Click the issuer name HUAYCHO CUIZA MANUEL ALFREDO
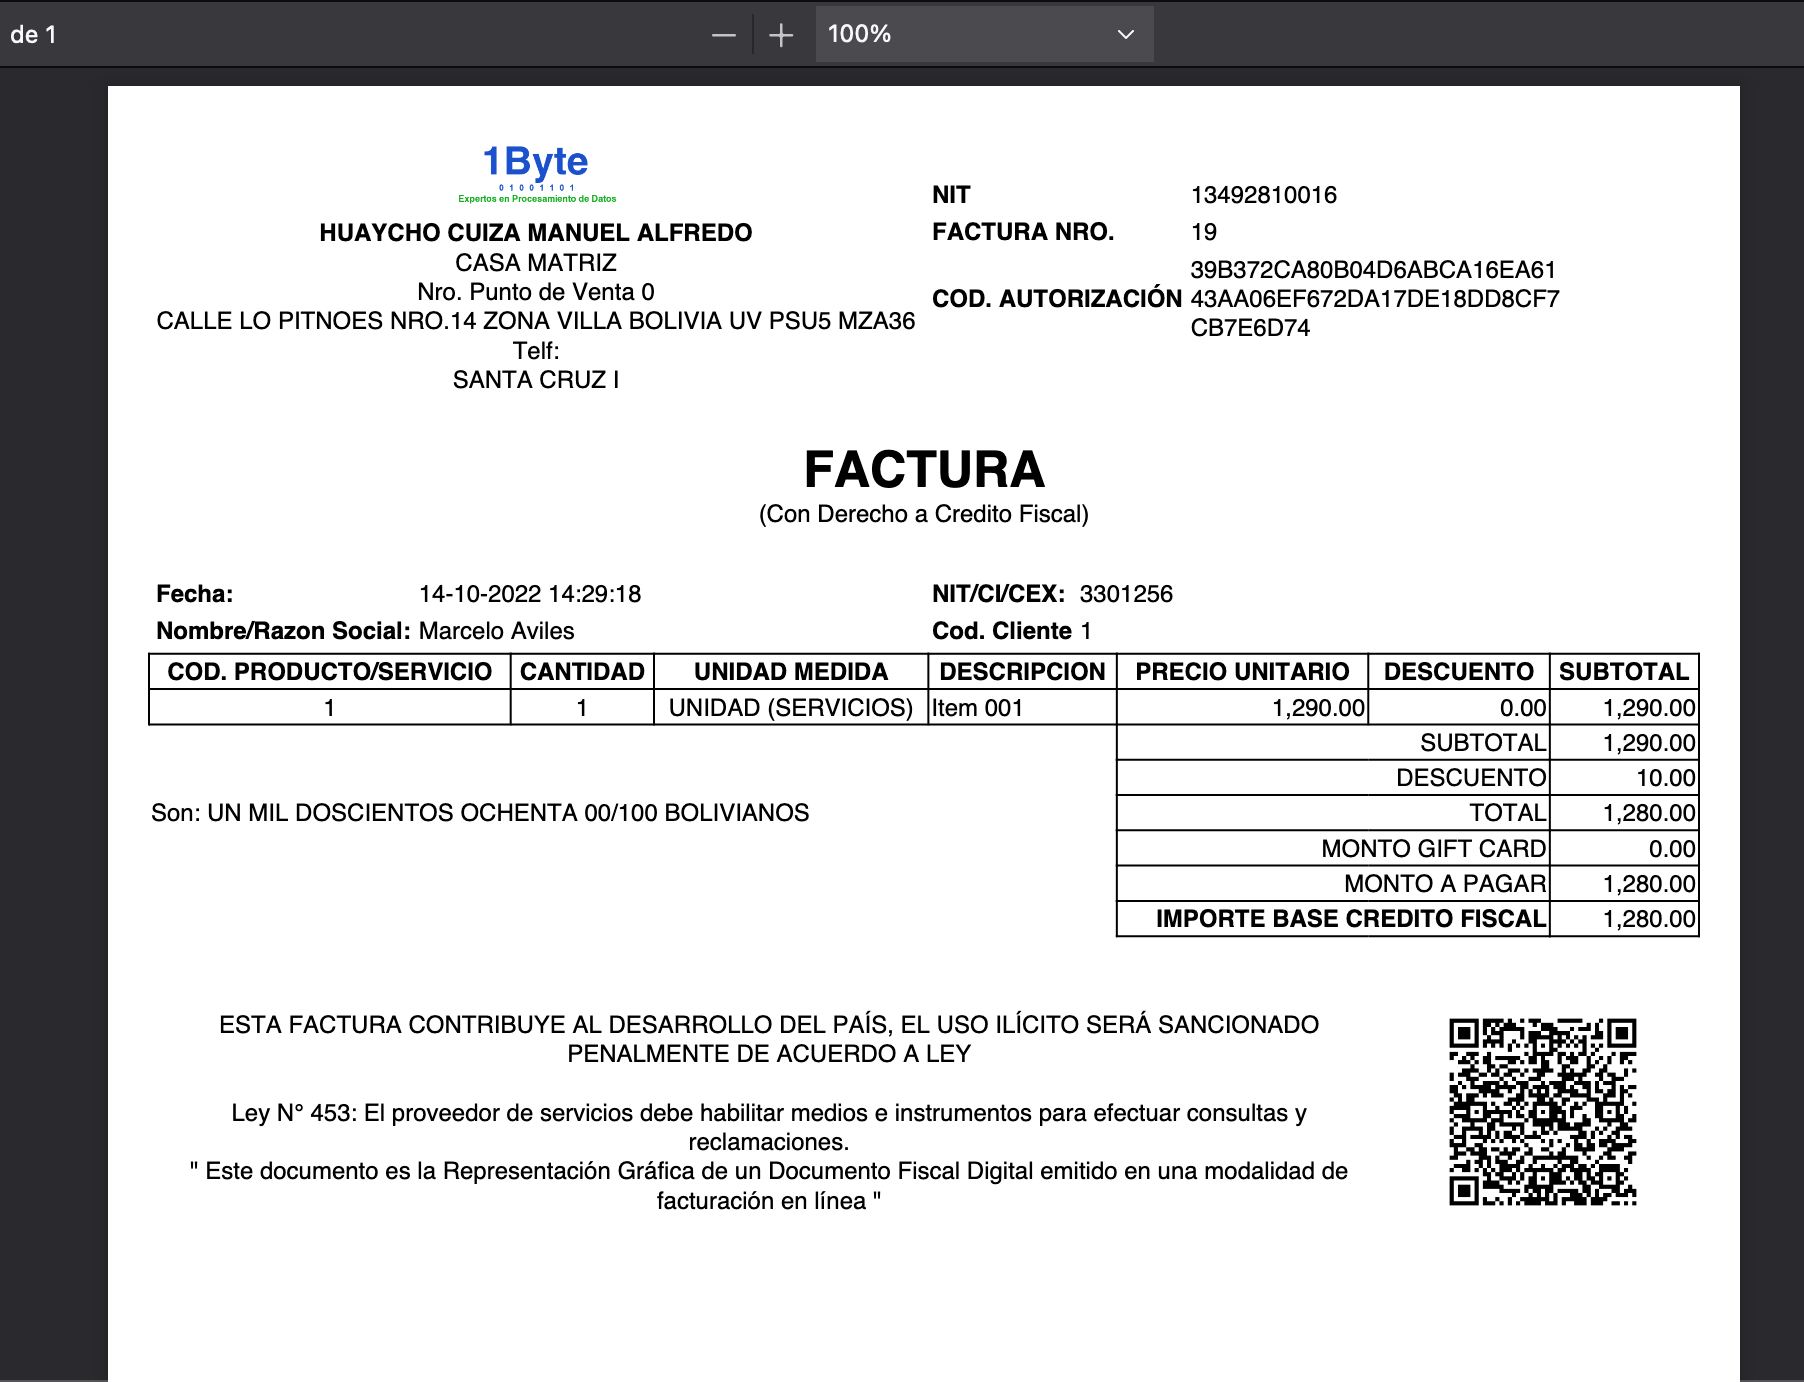Viewport: 1804px width, 1382px height. (536, 233)
